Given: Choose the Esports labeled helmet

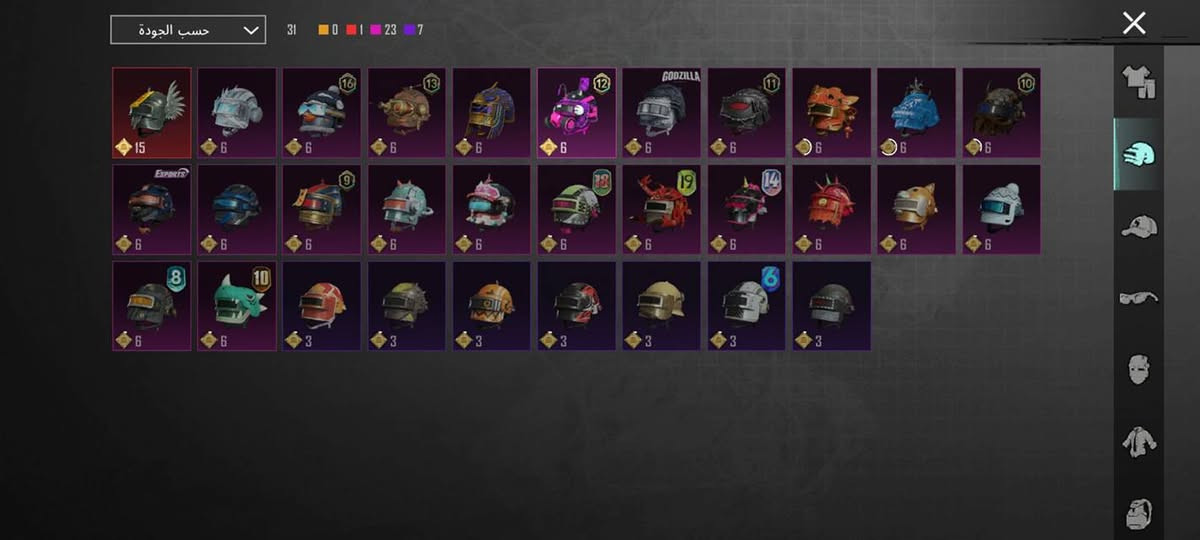Looking at the screenshot, I should [x=151, y=210].
